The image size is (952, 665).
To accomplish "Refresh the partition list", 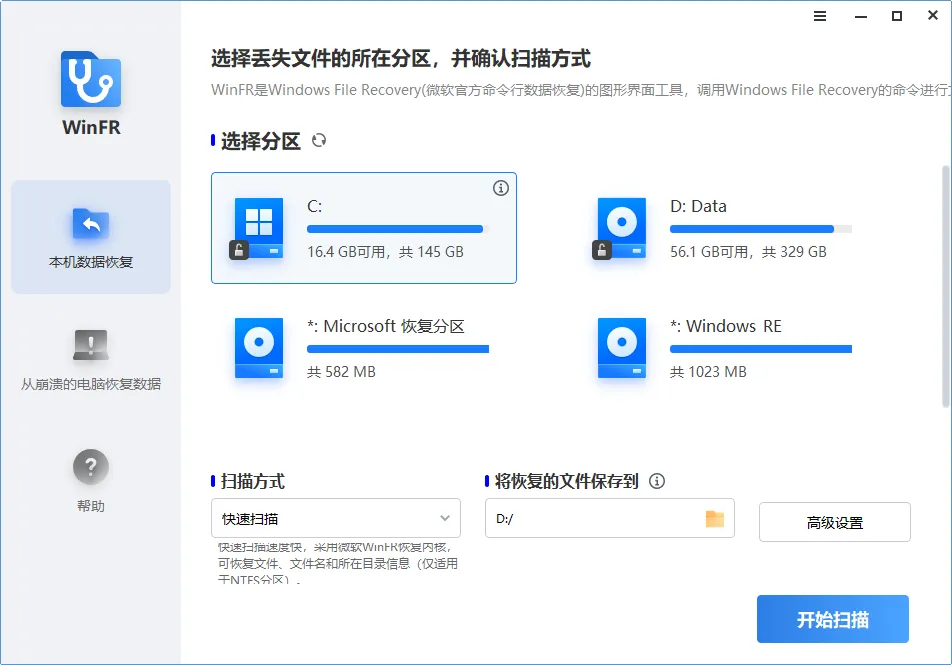I will [x=319, y=141].
